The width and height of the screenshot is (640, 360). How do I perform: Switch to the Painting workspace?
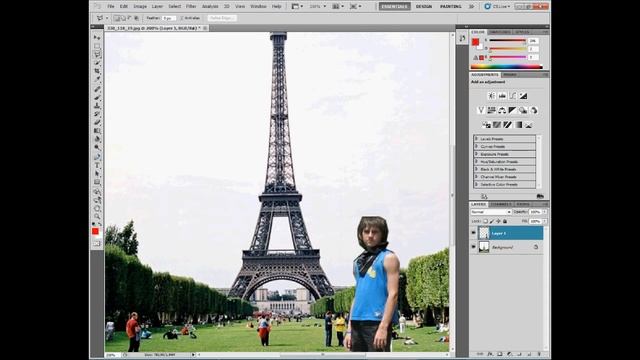(451, 7)
